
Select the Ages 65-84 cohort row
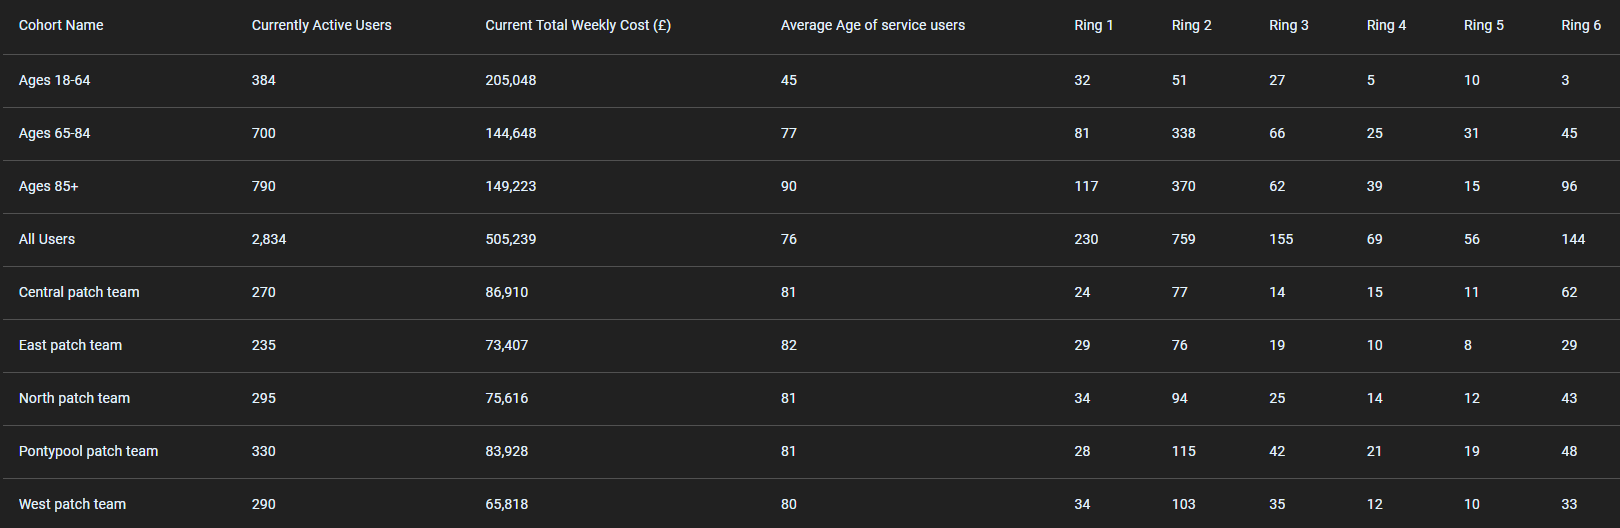tap(810, 134)
